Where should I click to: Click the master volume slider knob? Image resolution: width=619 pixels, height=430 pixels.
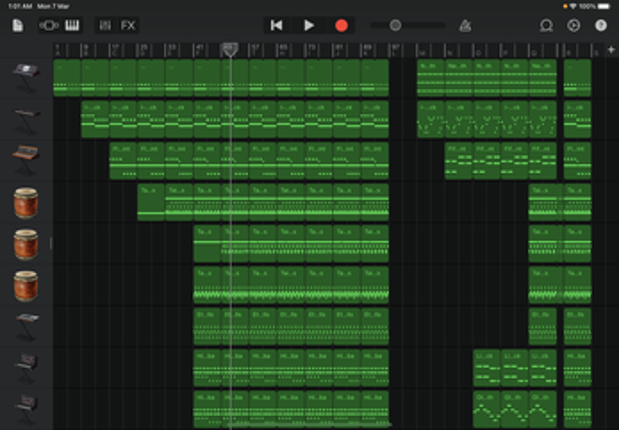395,25
